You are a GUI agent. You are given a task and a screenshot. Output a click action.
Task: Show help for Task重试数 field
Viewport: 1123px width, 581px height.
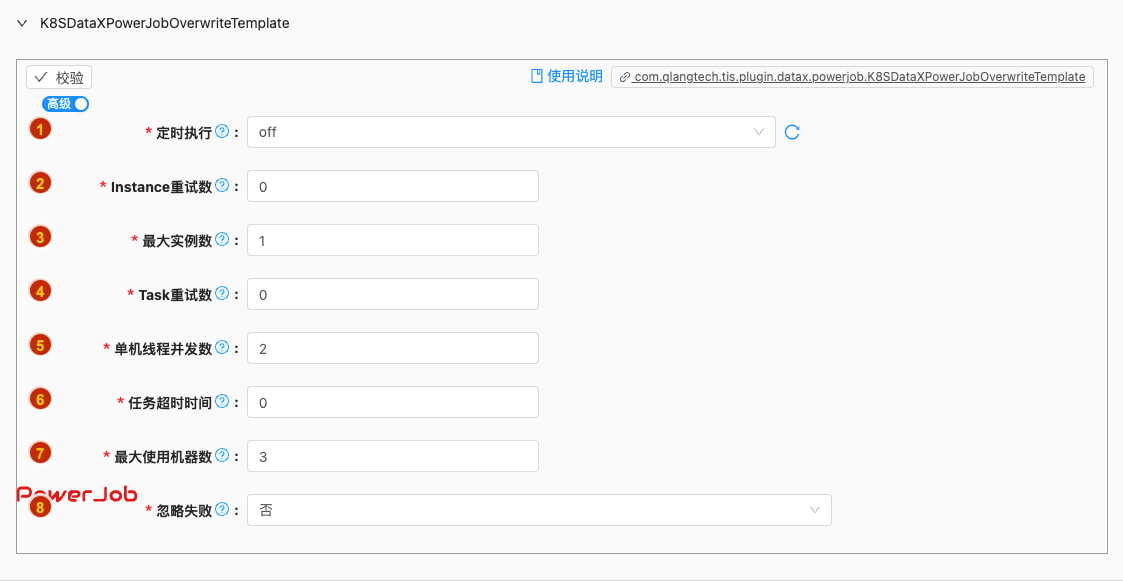pyautogui.click(x=222, y=293)
